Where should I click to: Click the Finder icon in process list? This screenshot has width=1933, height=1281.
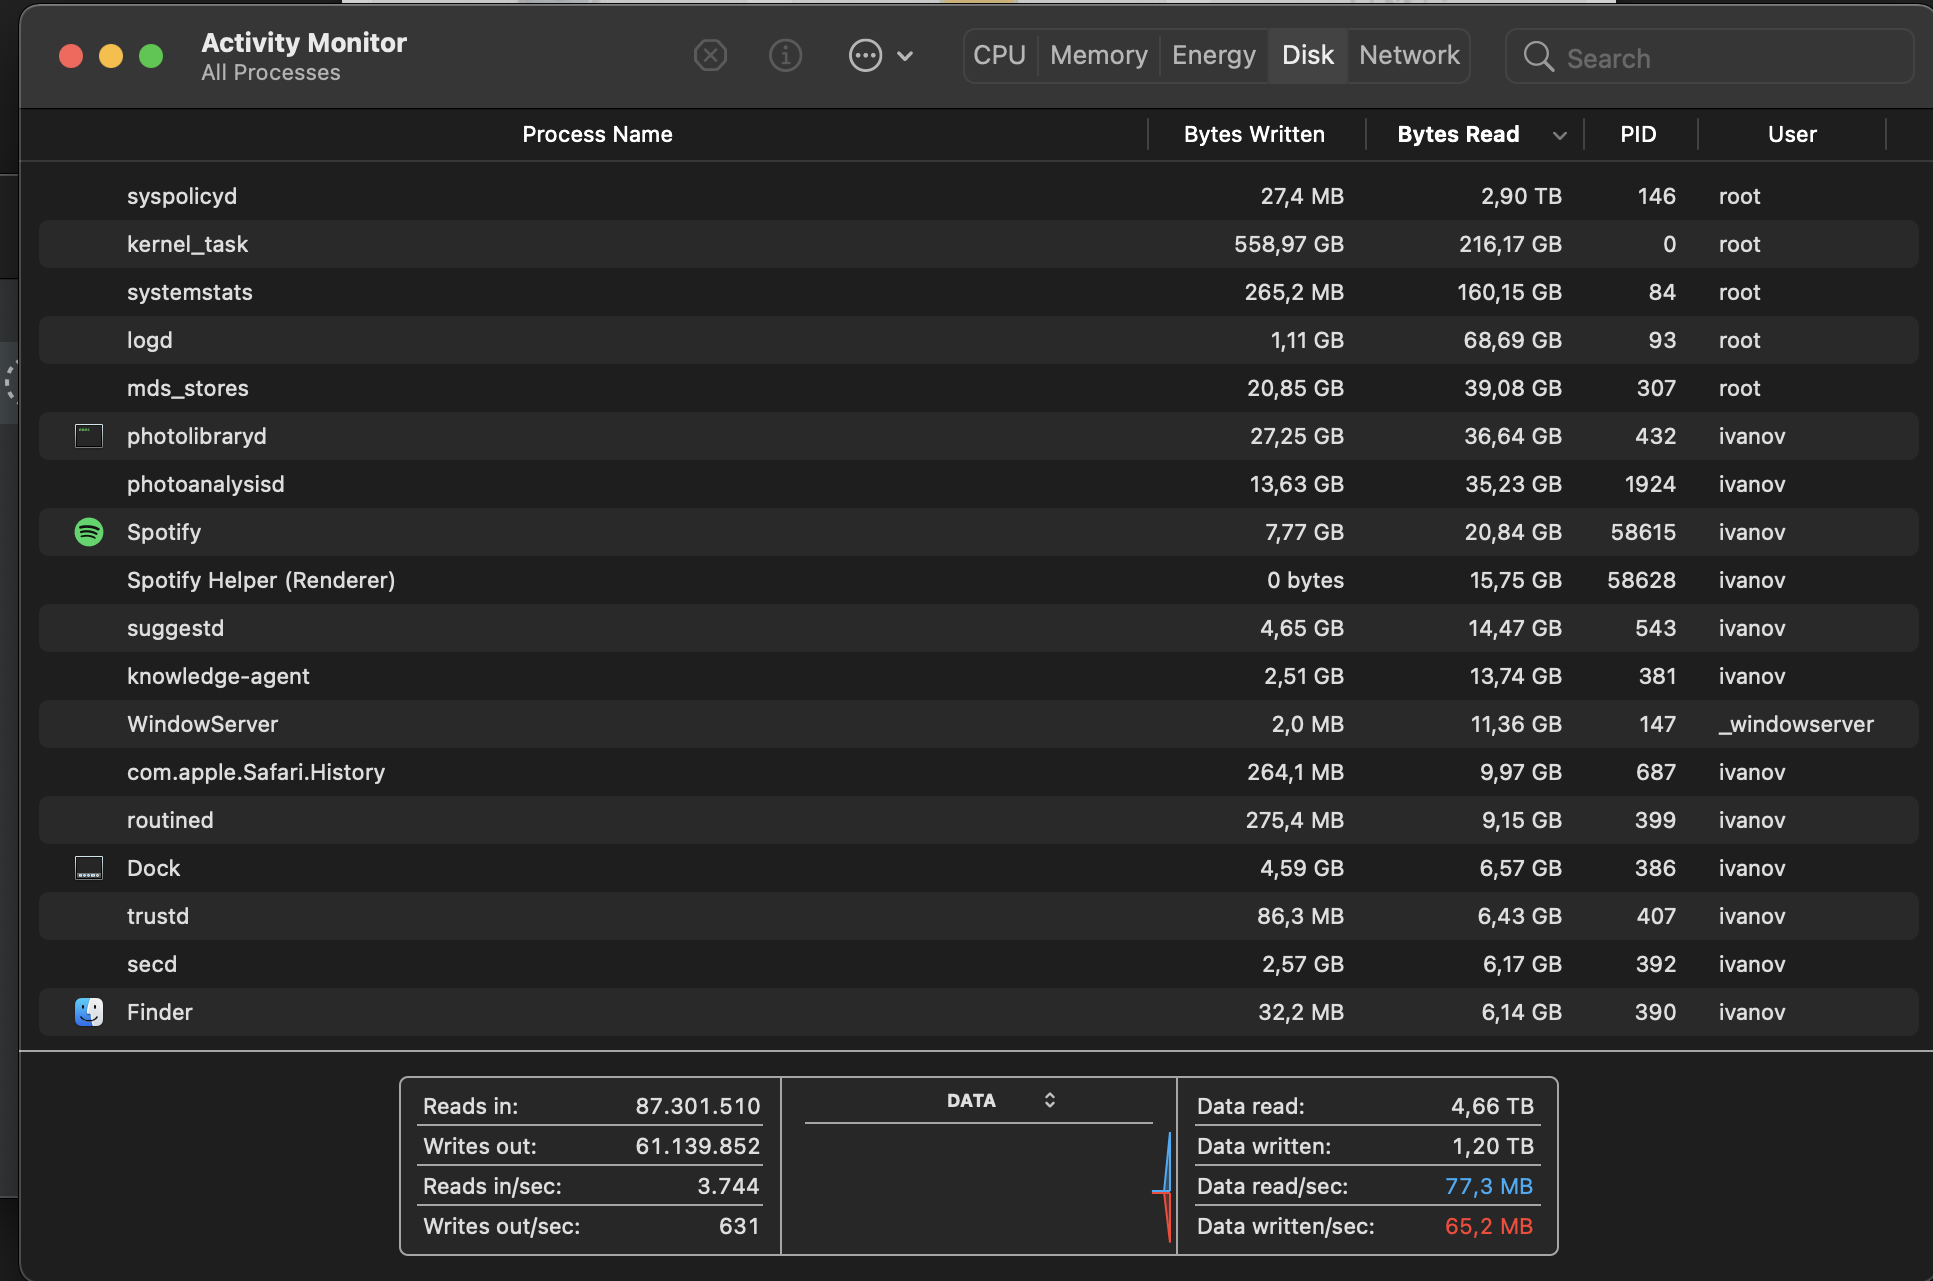coord(89,1012)
